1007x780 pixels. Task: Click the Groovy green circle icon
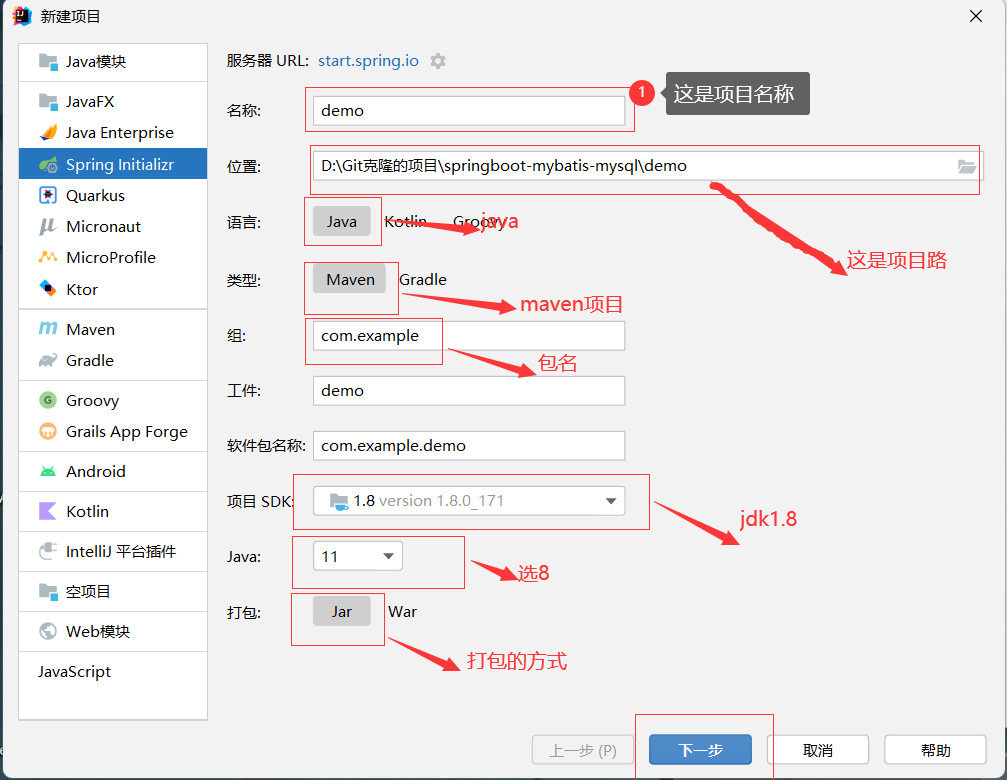[x=48, y=400]
